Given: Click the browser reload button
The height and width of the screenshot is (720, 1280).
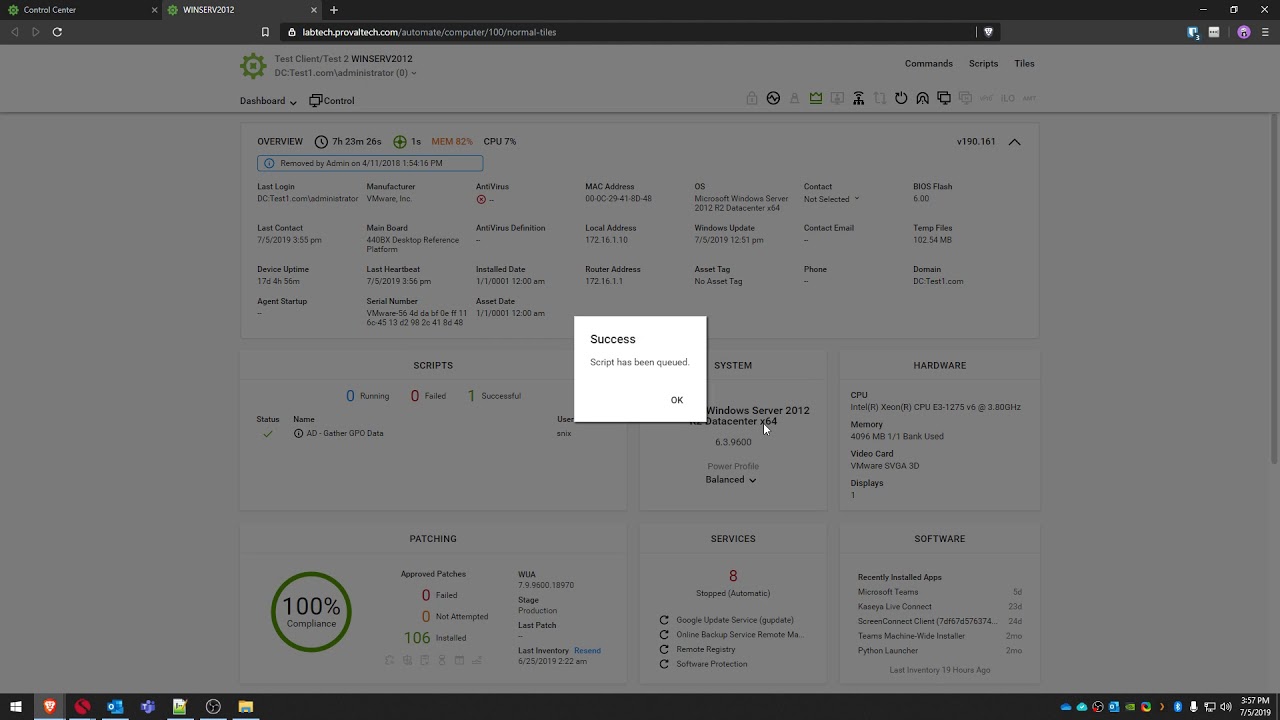Looking at the screenshot, I should click(x=57, y=32).
